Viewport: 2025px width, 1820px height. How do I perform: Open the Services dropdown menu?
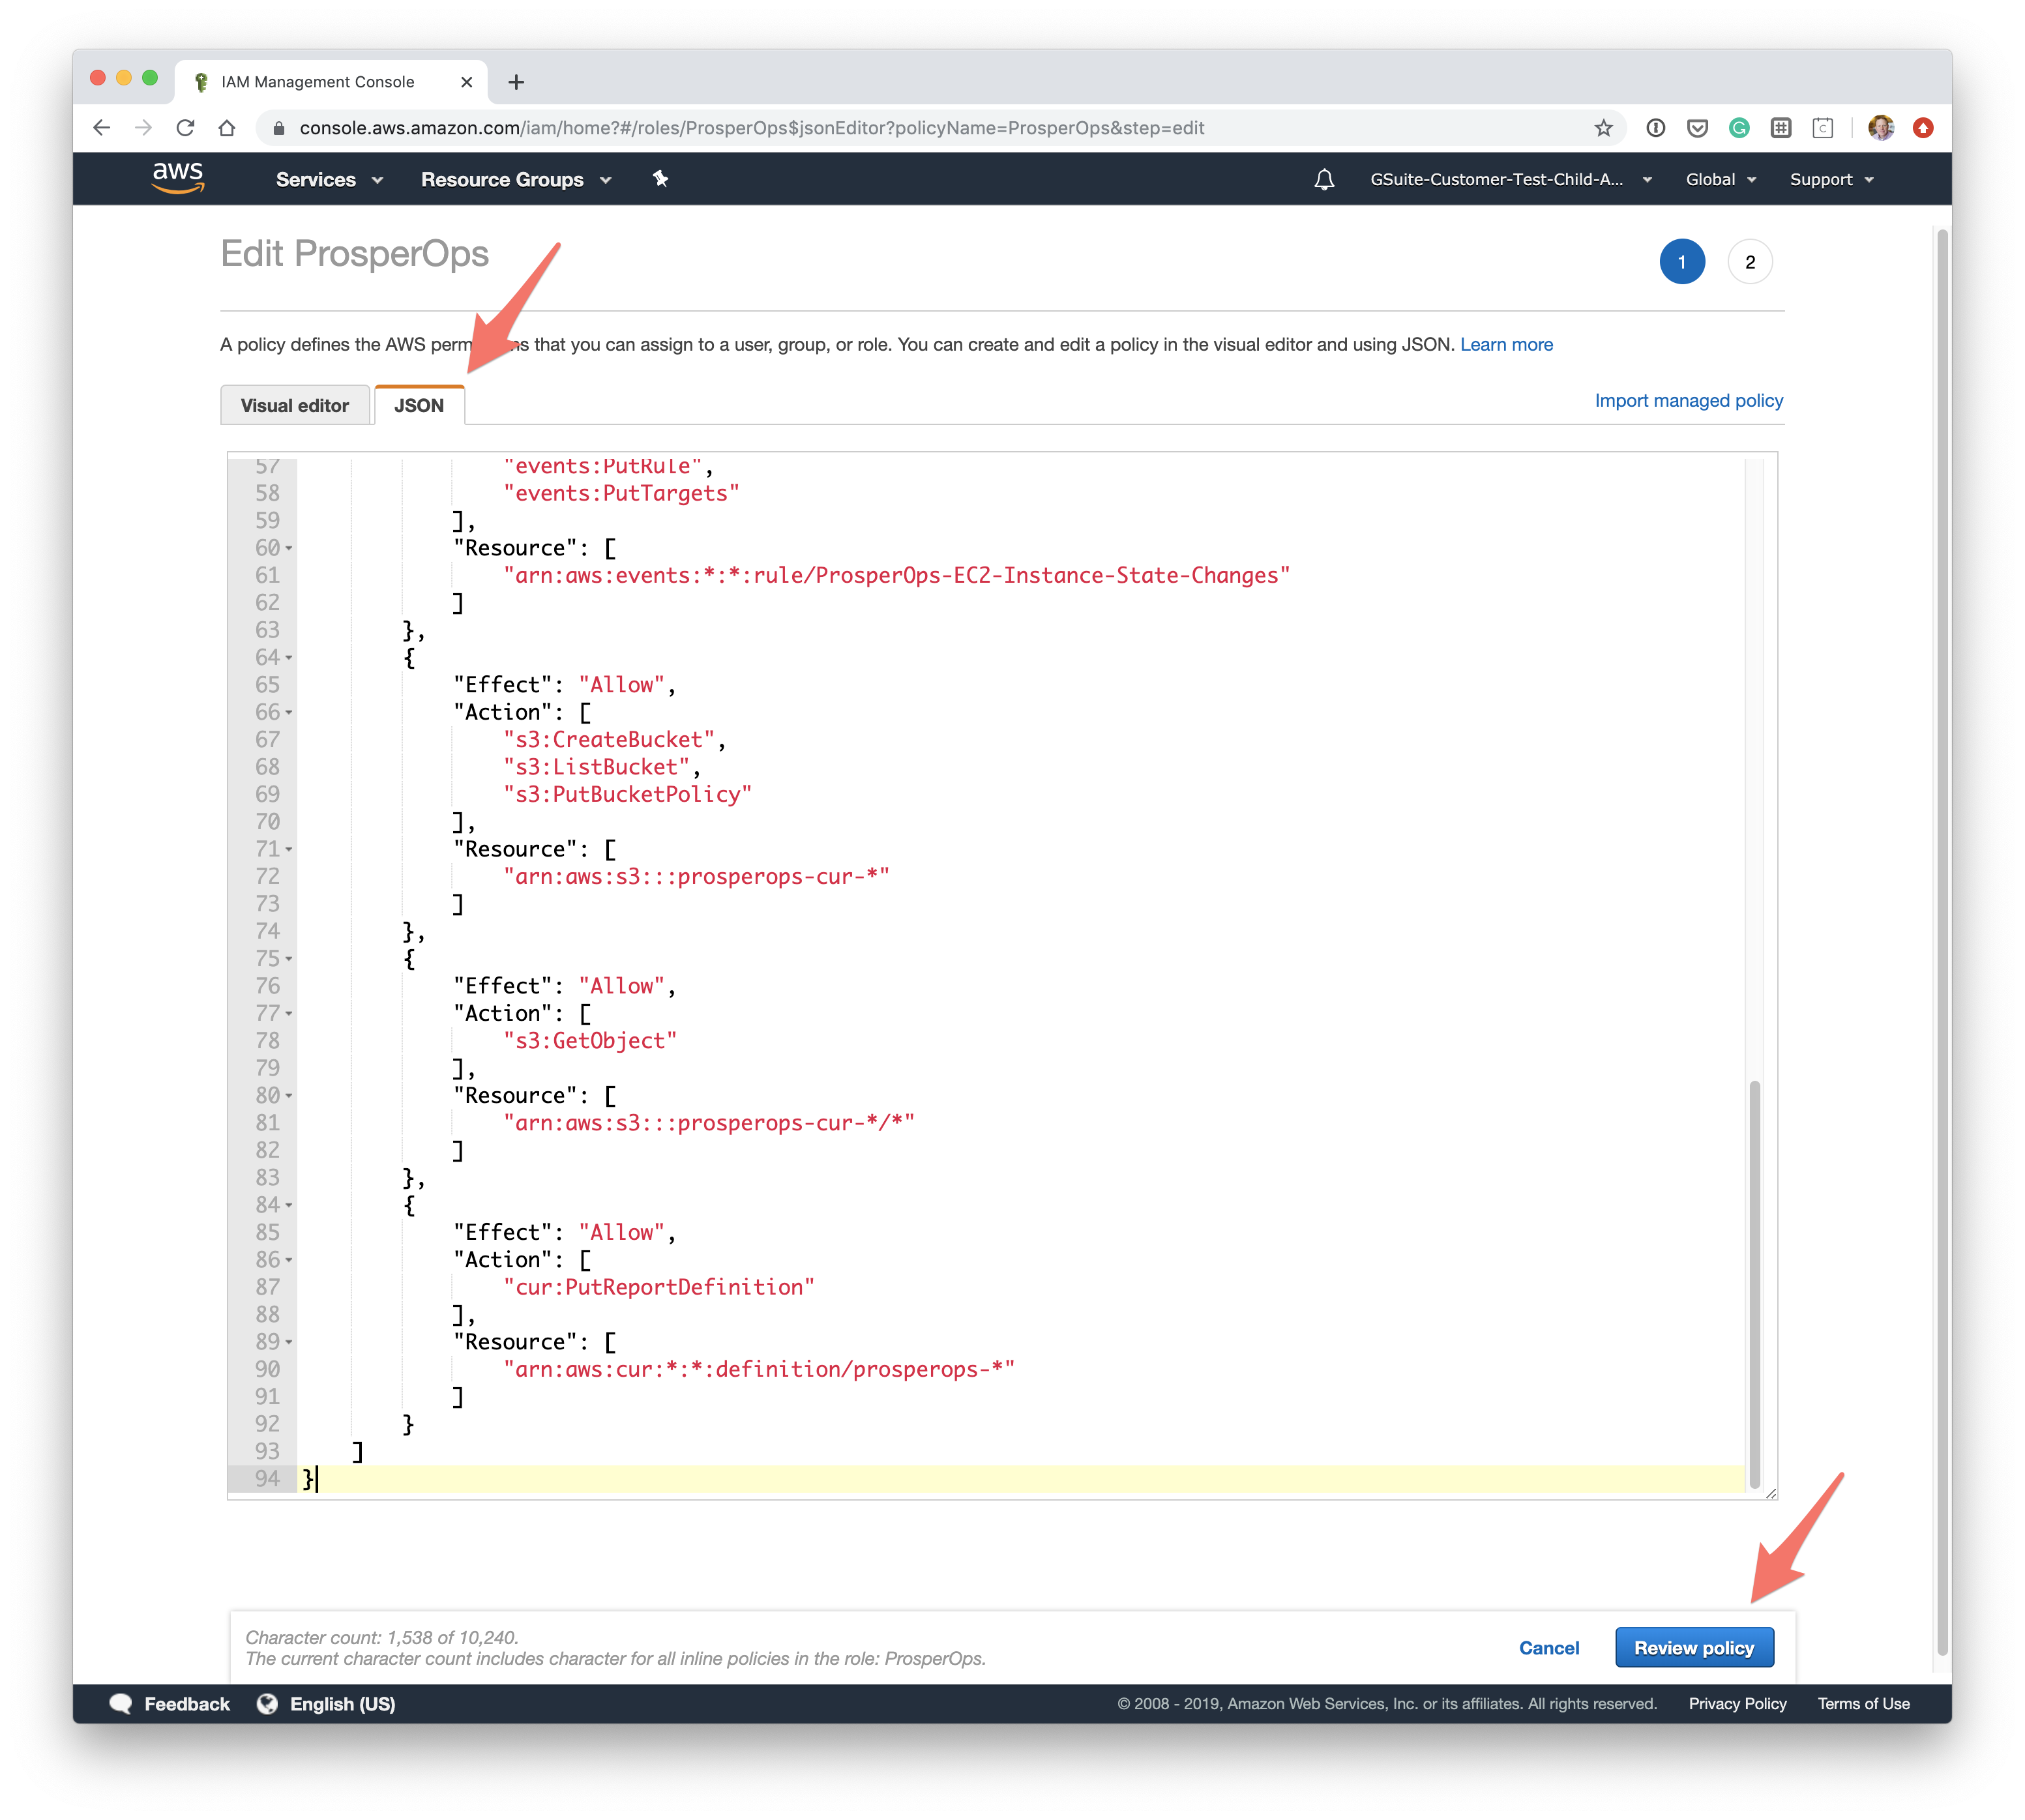[x=329, y=179]
